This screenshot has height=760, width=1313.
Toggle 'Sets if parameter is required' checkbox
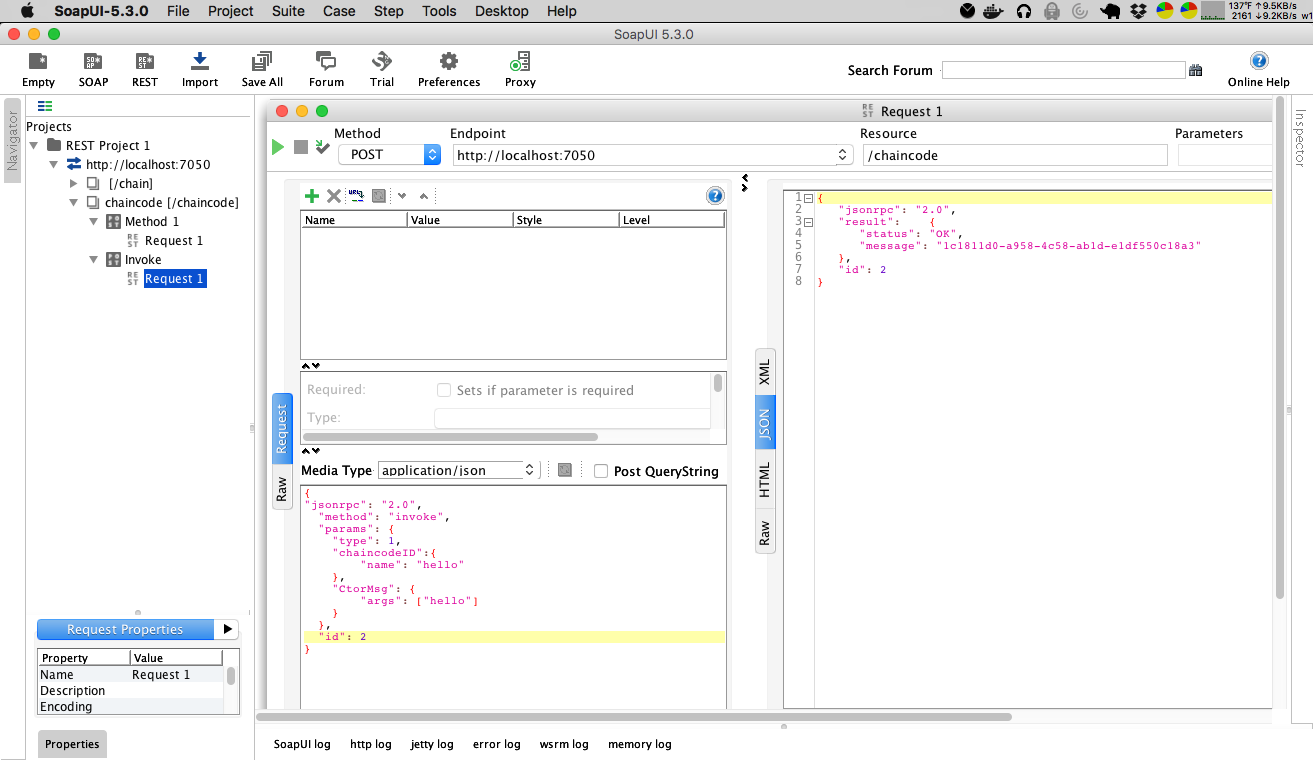[x=444, y=390]
